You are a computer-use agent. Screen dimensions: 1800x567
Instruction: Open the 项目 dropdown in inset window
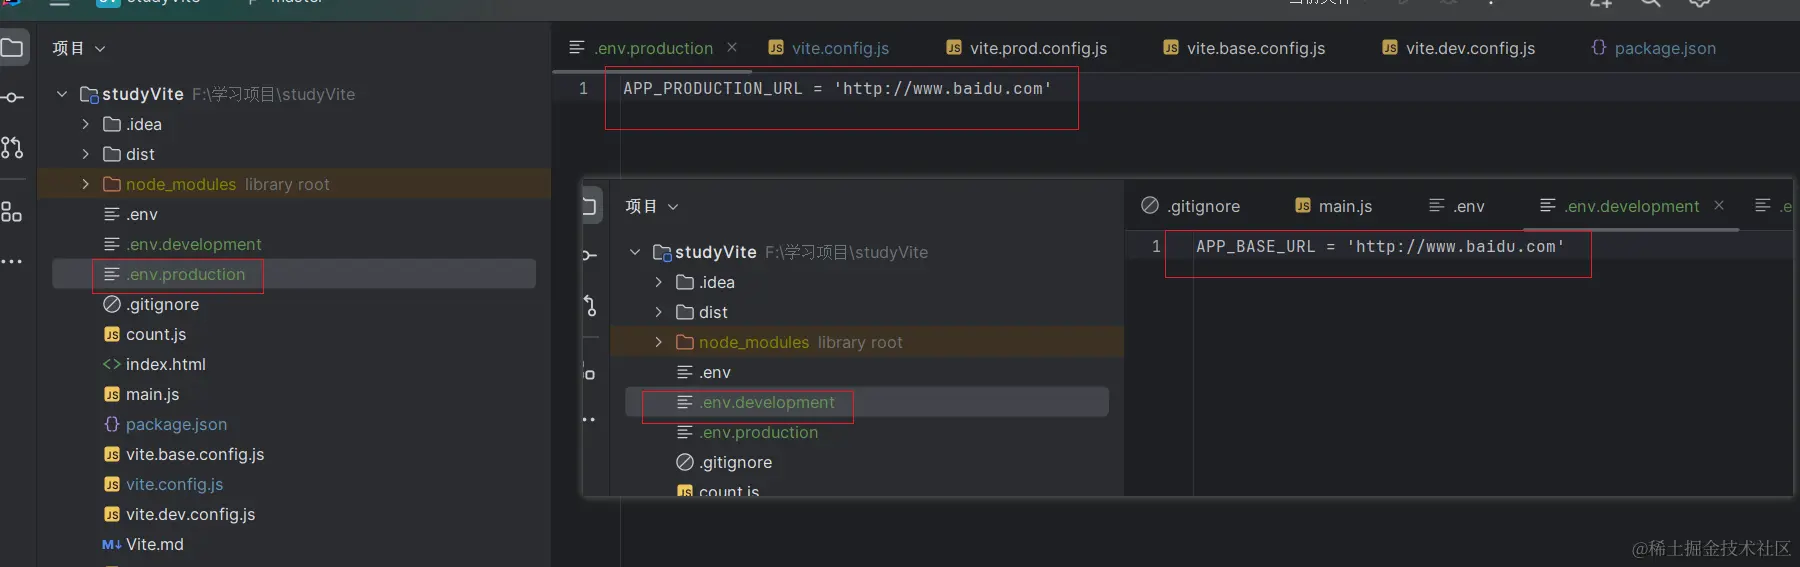[652, 206]
